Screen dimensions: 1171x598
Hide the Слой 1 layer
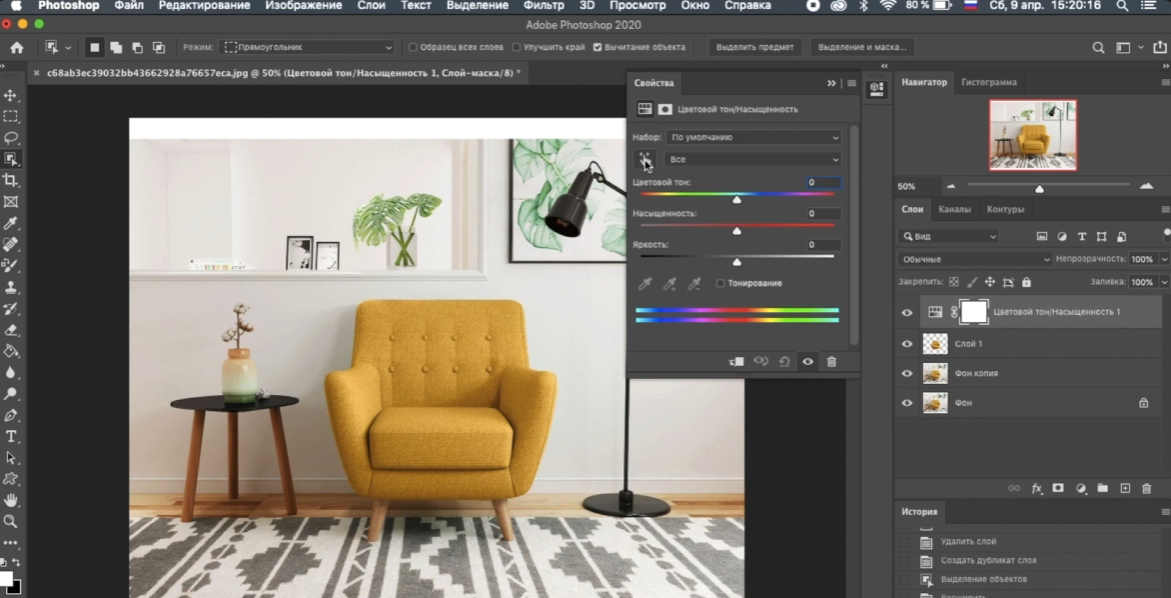point(907,344)
